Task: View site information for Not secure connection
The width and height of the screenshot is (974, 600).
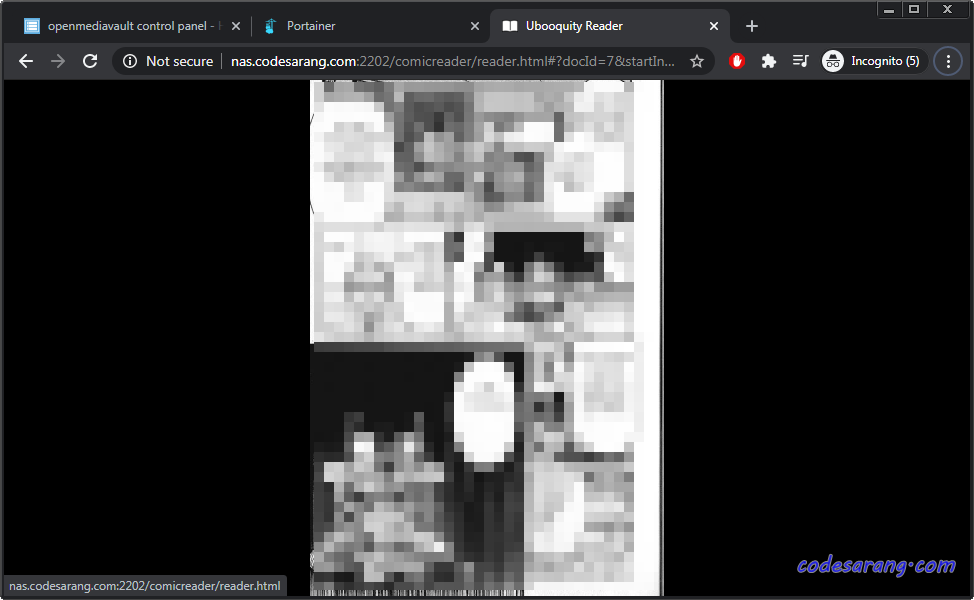Action: (x=130, y=61)
